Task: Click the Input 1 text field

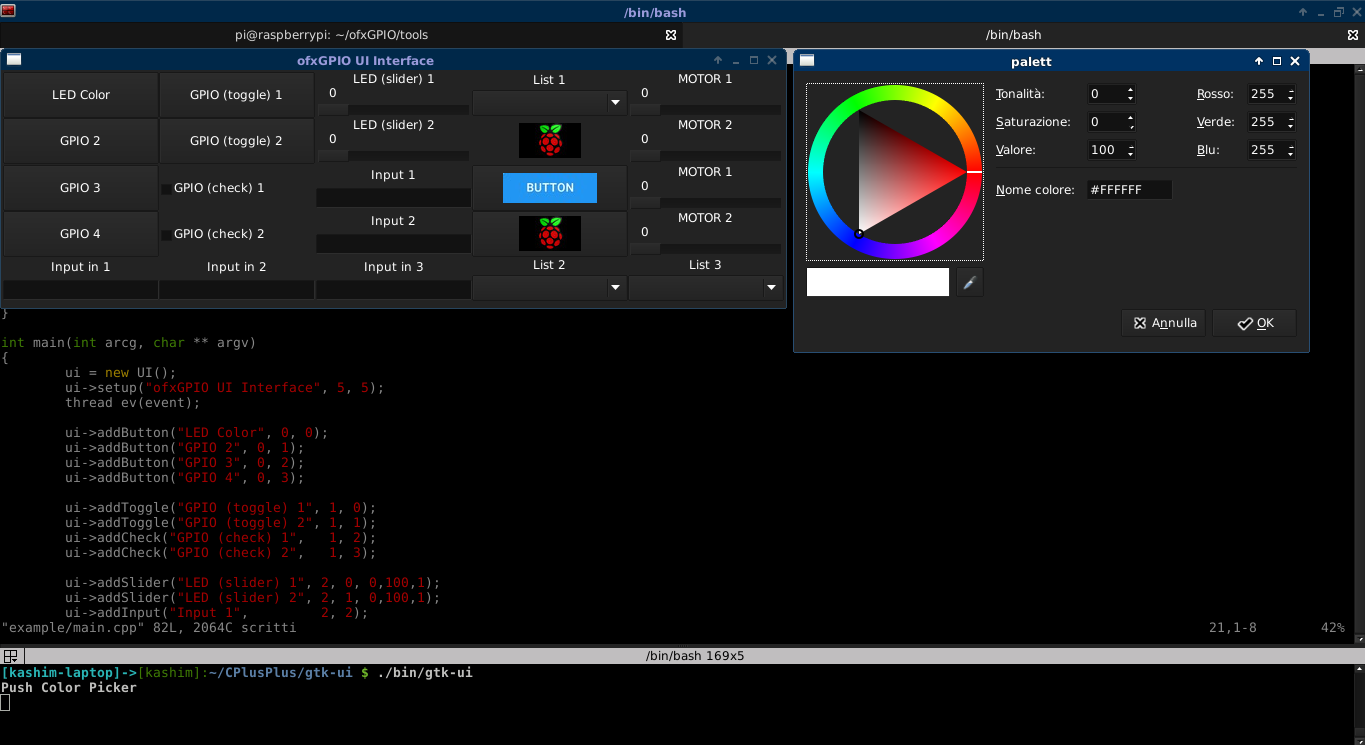Action: click(393, 198)
